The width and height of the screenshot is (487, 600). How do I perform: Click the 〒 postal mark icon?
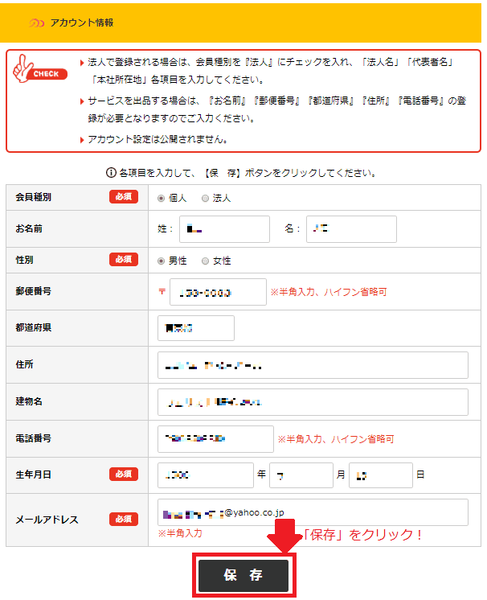pyautogui.click(x=162, y=292)
